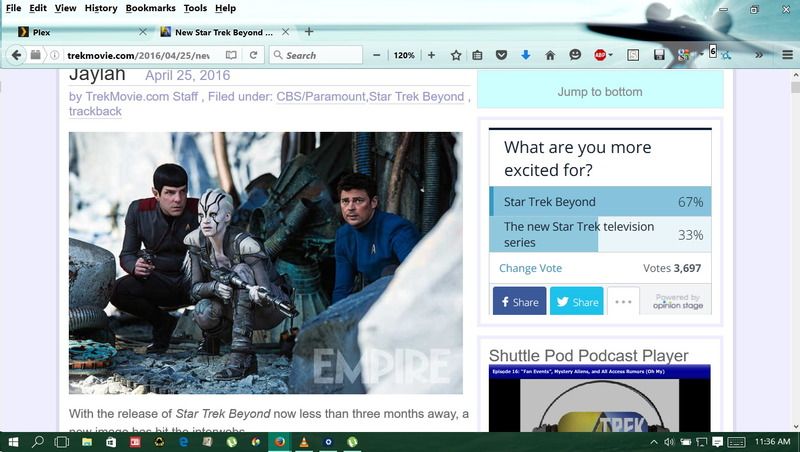Click the reload page icon

point(253,55)
